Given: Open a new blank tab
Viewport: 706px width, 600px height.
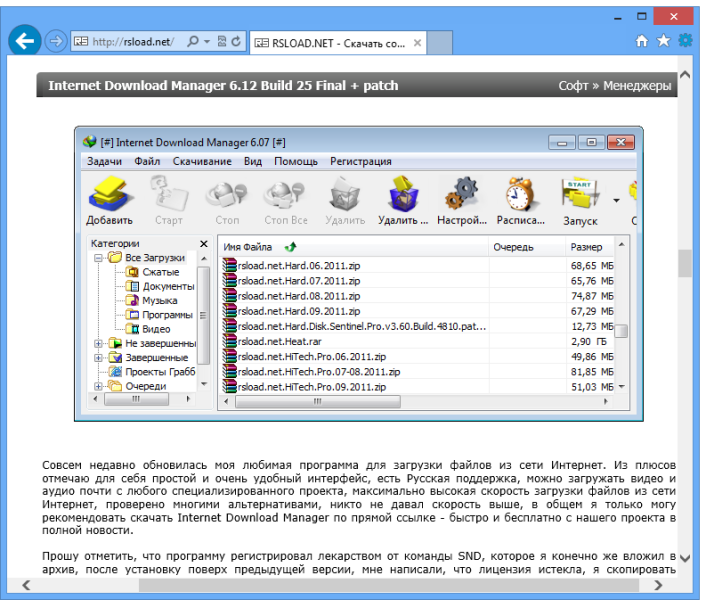Looking at the screenshot, I should pos(440,43).
